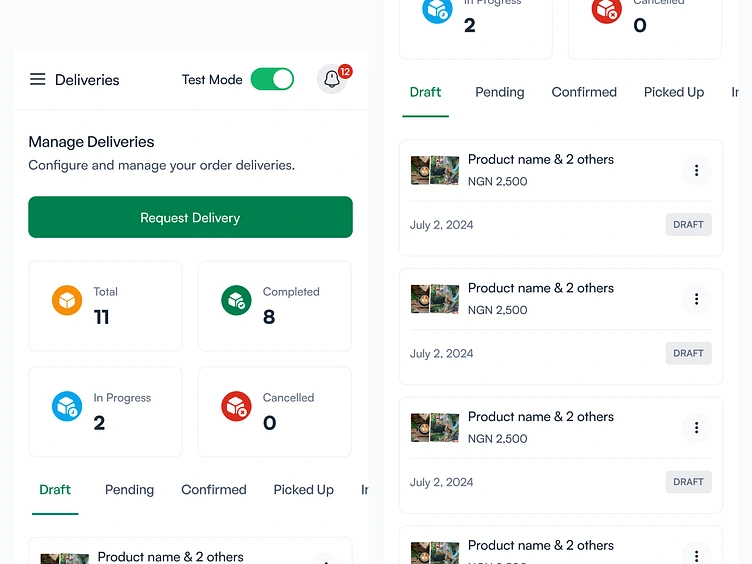
Task: Open notifications bell with 12 badge
Action: coord(332,80)
